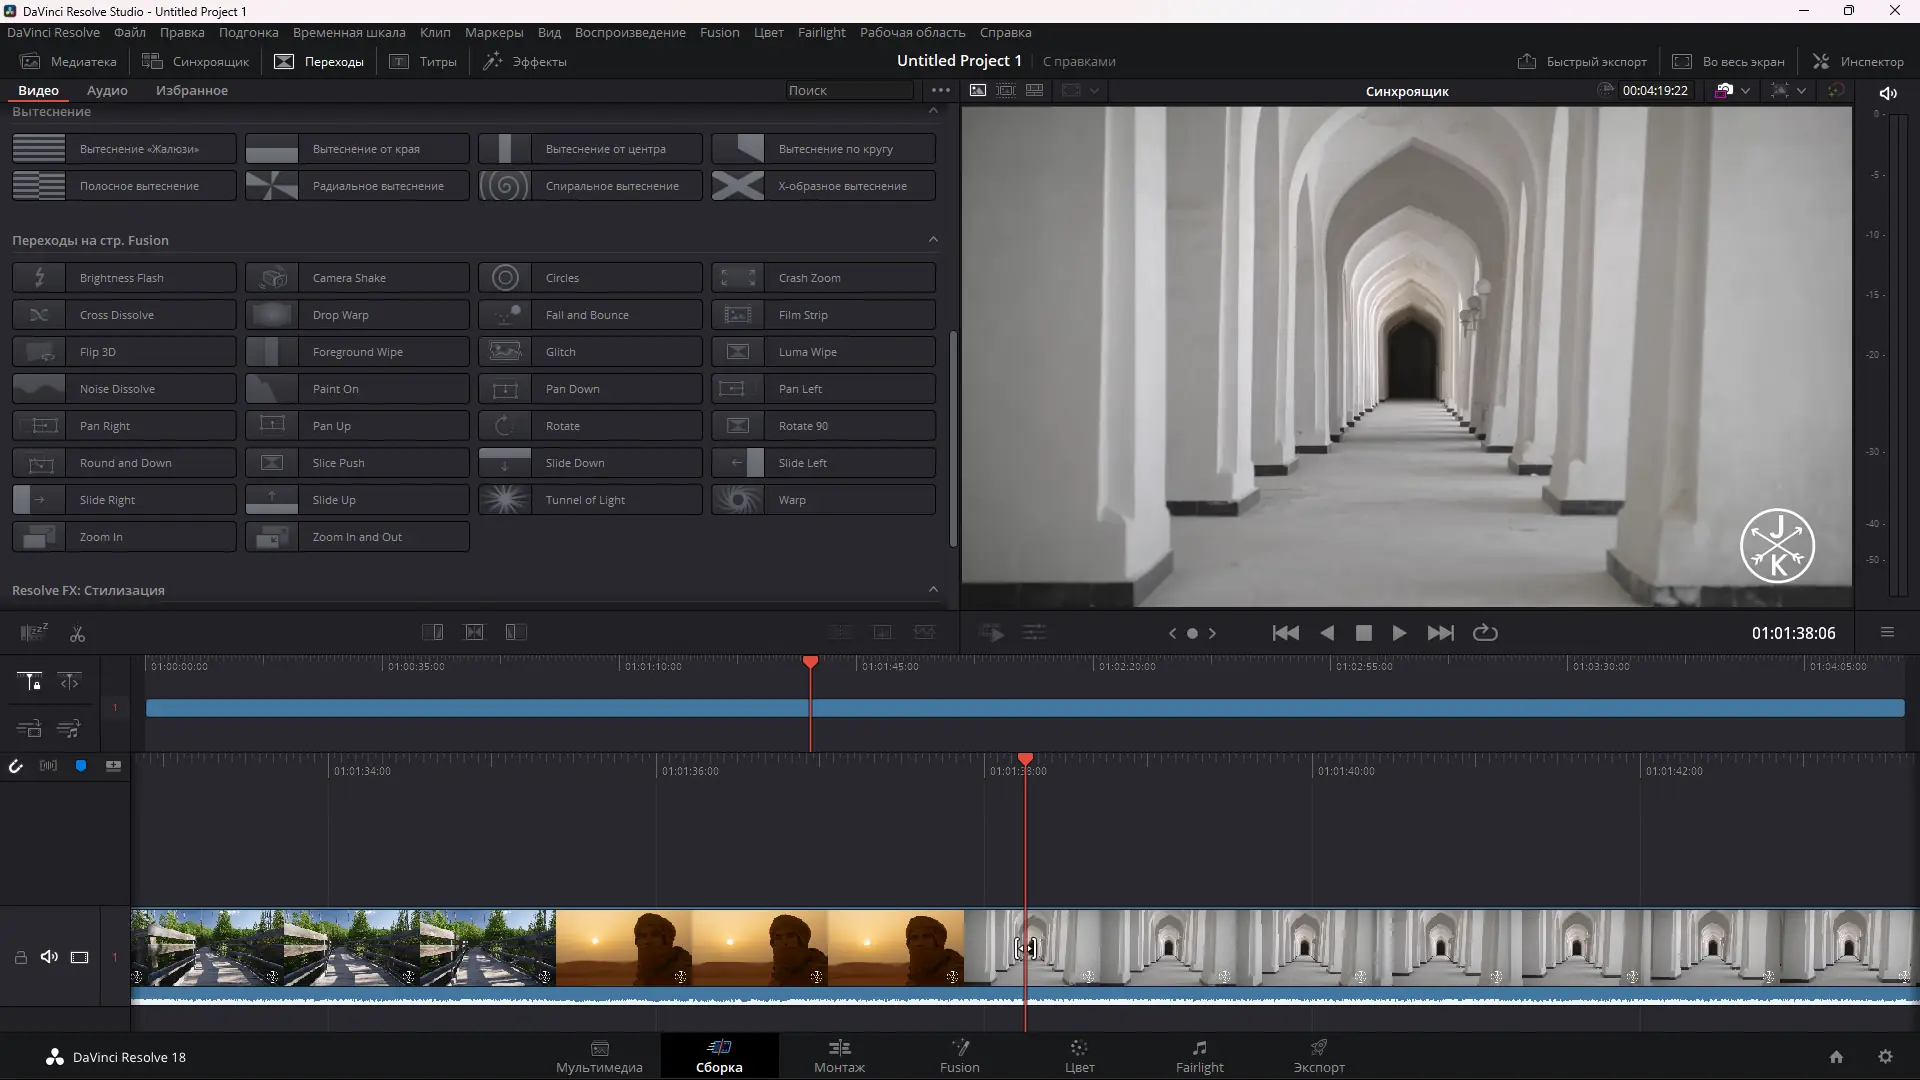Open the Цвет page

[x=1079, y=1056]
